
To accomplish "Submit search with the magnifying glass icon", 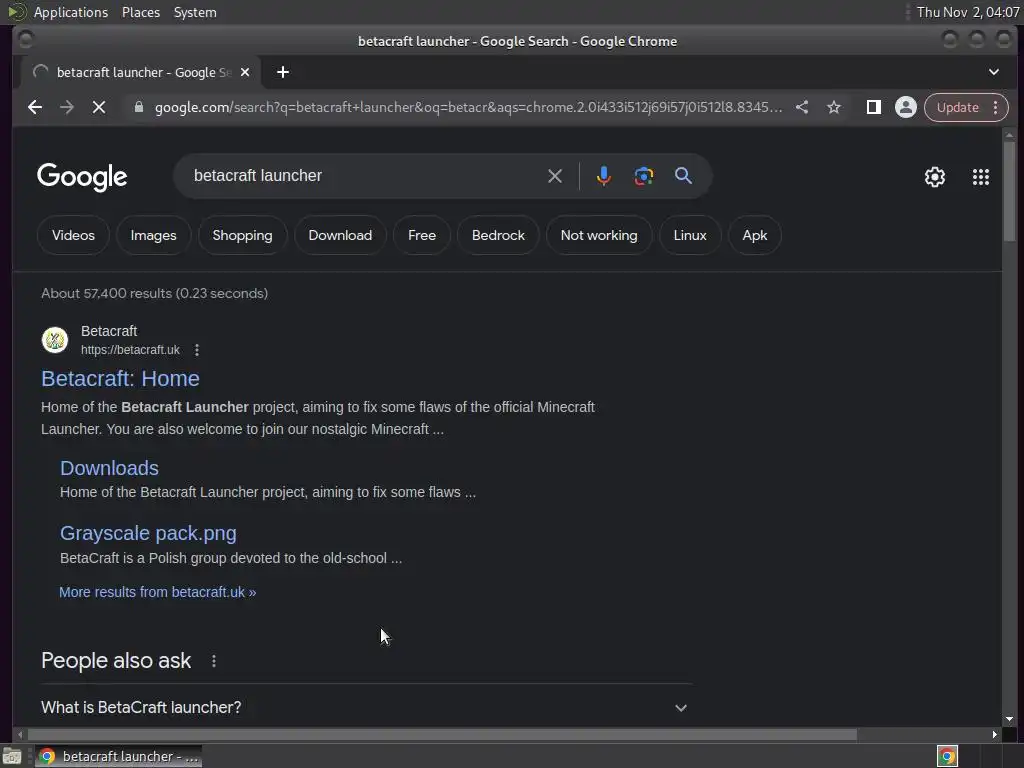I will coord(683,176).
